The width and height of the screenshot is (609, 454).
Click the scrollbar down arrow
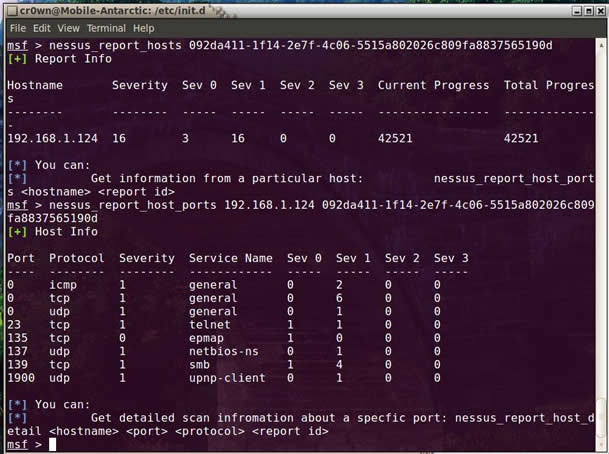(x=601, y=445)
